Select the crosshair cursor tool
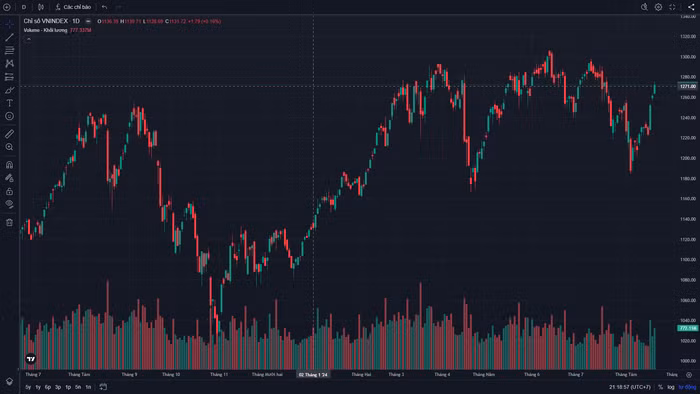700x394 pixels. pos(9,24)
